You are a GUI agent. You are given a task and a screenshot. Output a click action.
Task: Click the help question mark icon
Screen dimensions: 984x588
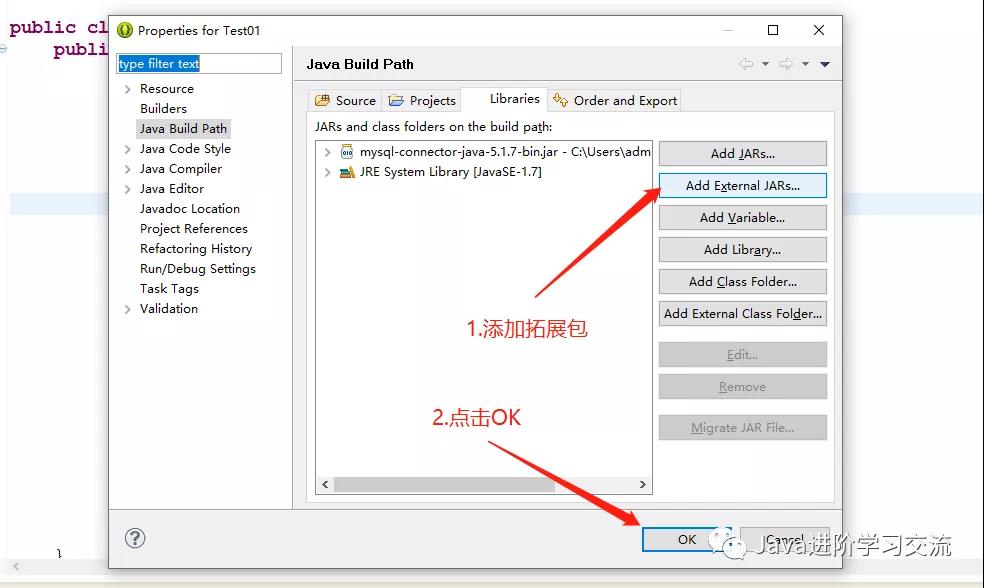[135, 538]
